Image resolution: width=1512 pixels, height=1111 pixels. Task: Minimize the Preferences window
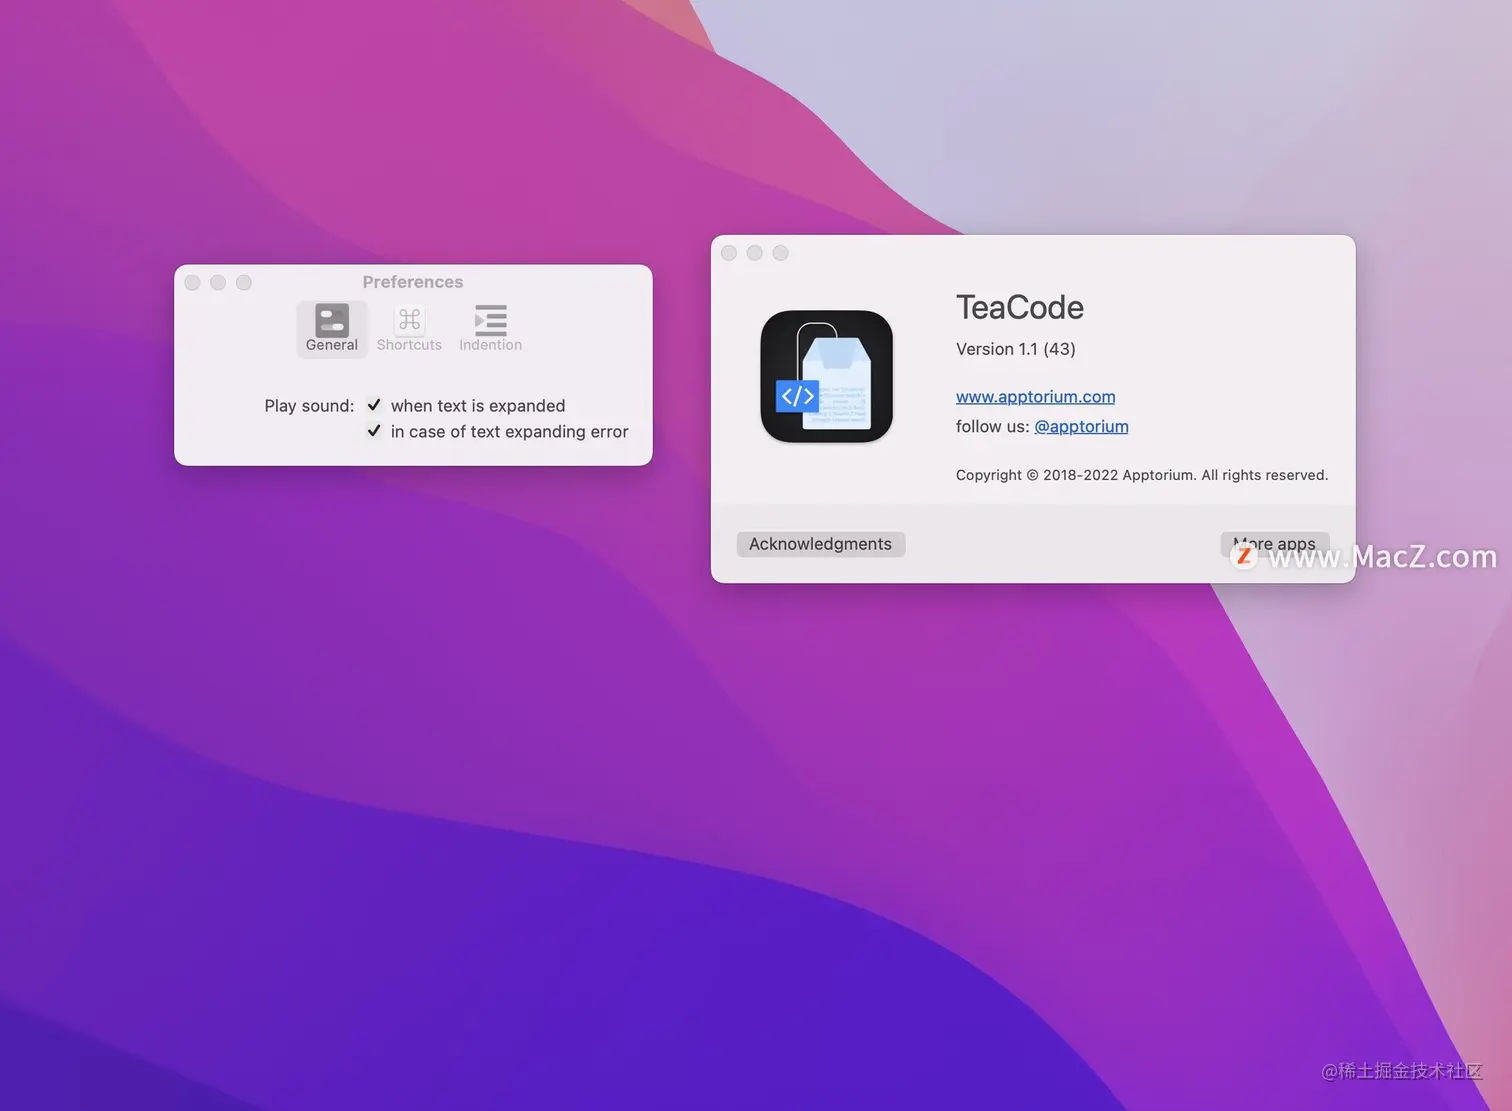click(218, 283)
